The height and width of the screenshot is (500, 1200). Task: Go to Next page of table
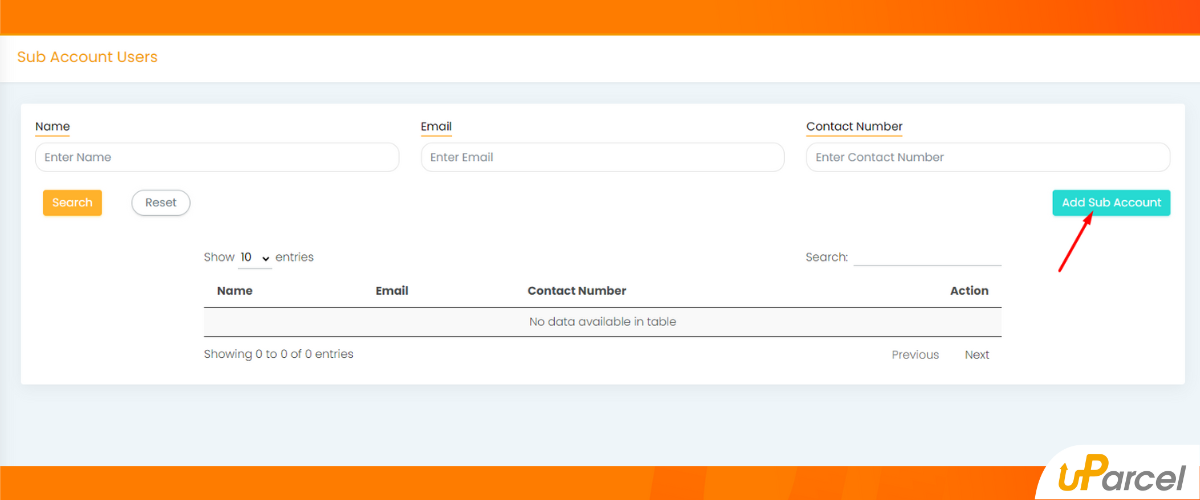coord(977,355)
